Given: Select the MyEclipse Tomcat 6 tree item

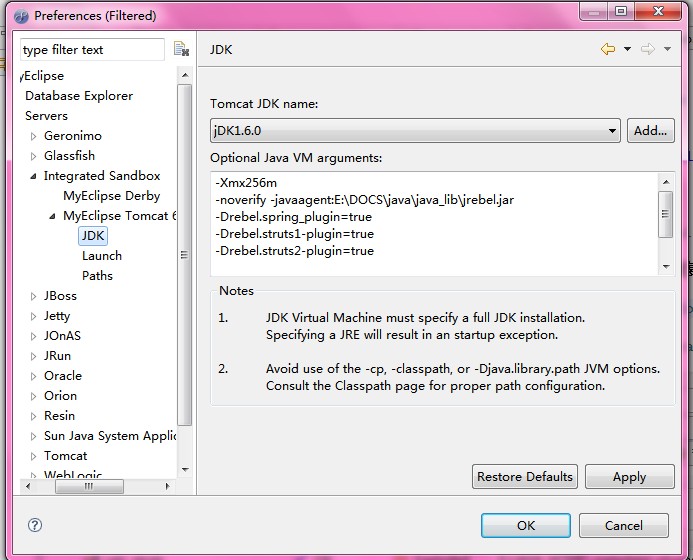Looking at the screenshot, I should click(x=119, y=216).
